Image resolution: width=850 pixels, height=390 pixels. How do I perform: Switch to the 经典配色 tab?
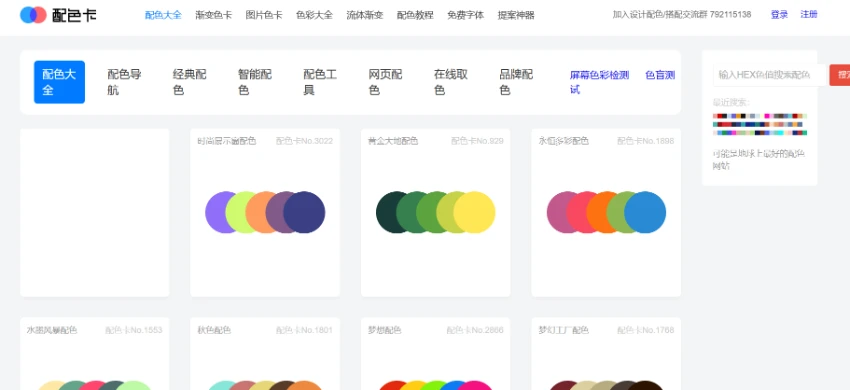pyautogui.click(x=190, y=82)
